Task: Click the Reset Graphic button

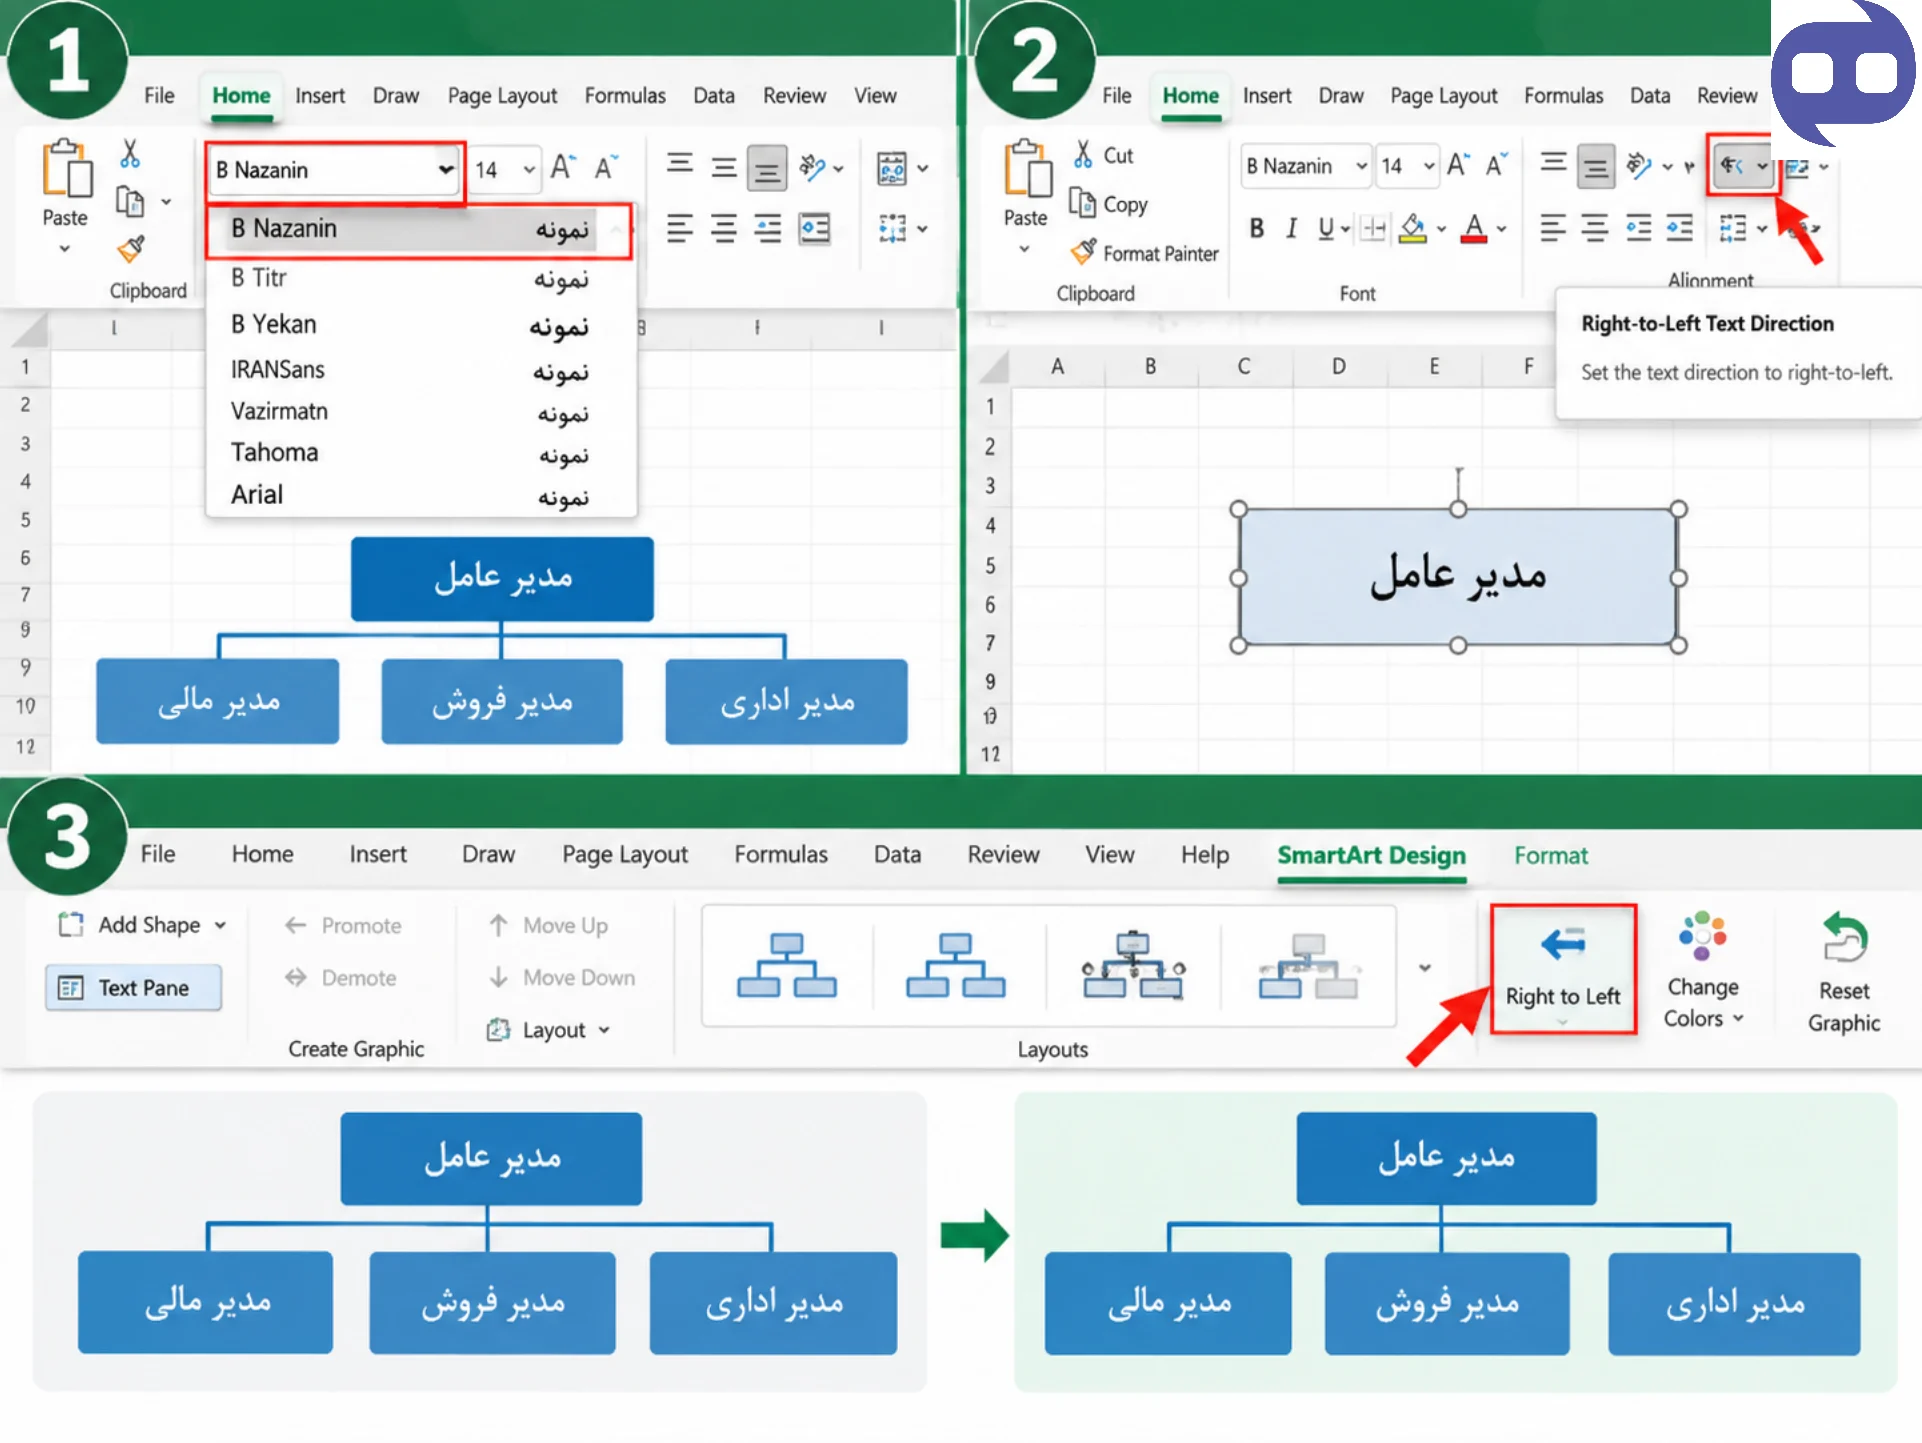Action: tap(1844, 972)
